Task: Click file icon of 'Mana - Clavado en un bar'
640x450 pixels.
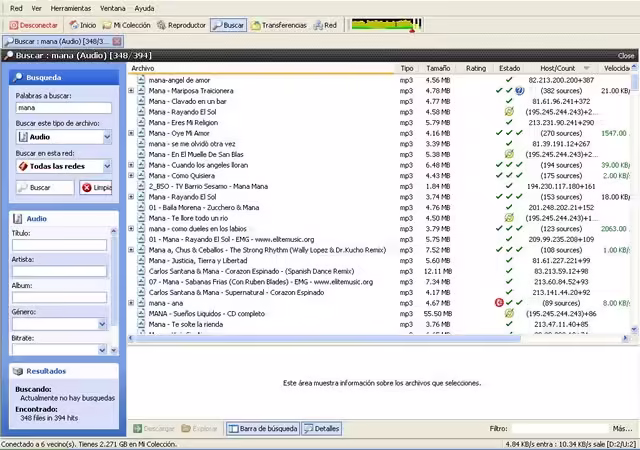Action: point(141,101)
